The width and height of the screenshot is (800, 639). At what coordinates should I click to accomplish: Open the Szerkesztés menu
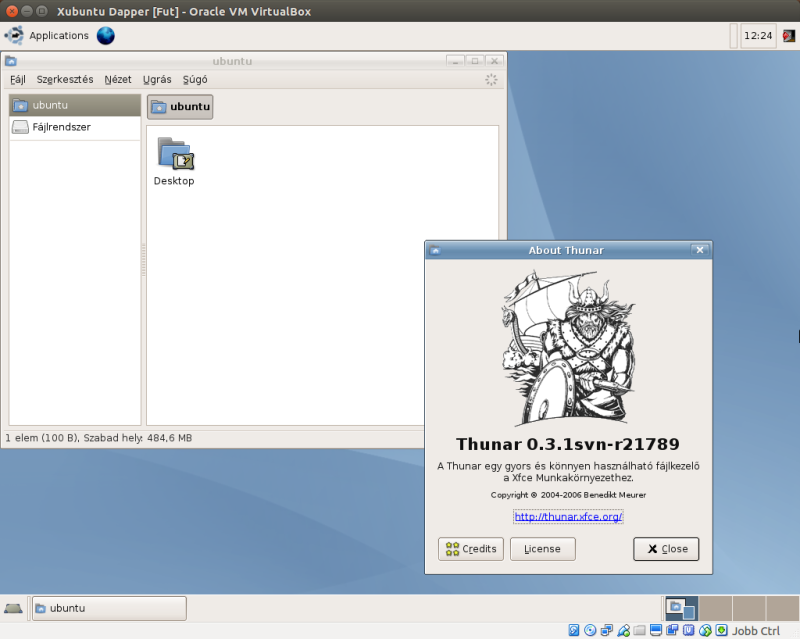(x=65, y=80)
